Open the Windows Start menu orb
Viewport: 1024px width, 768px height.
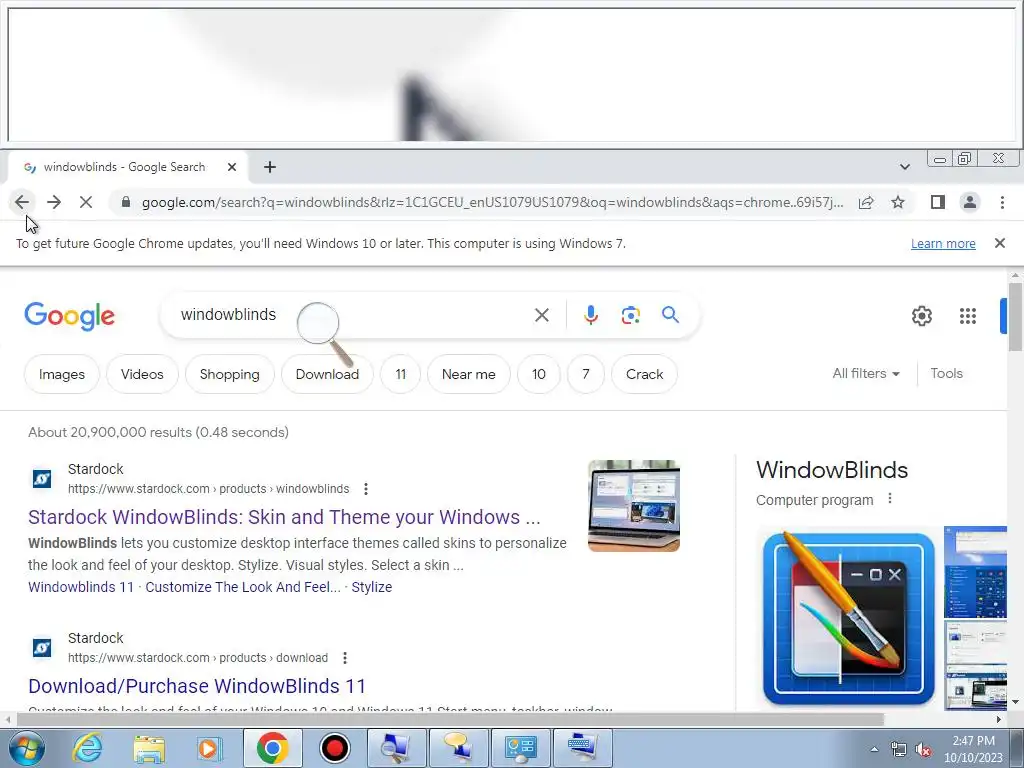27,748
